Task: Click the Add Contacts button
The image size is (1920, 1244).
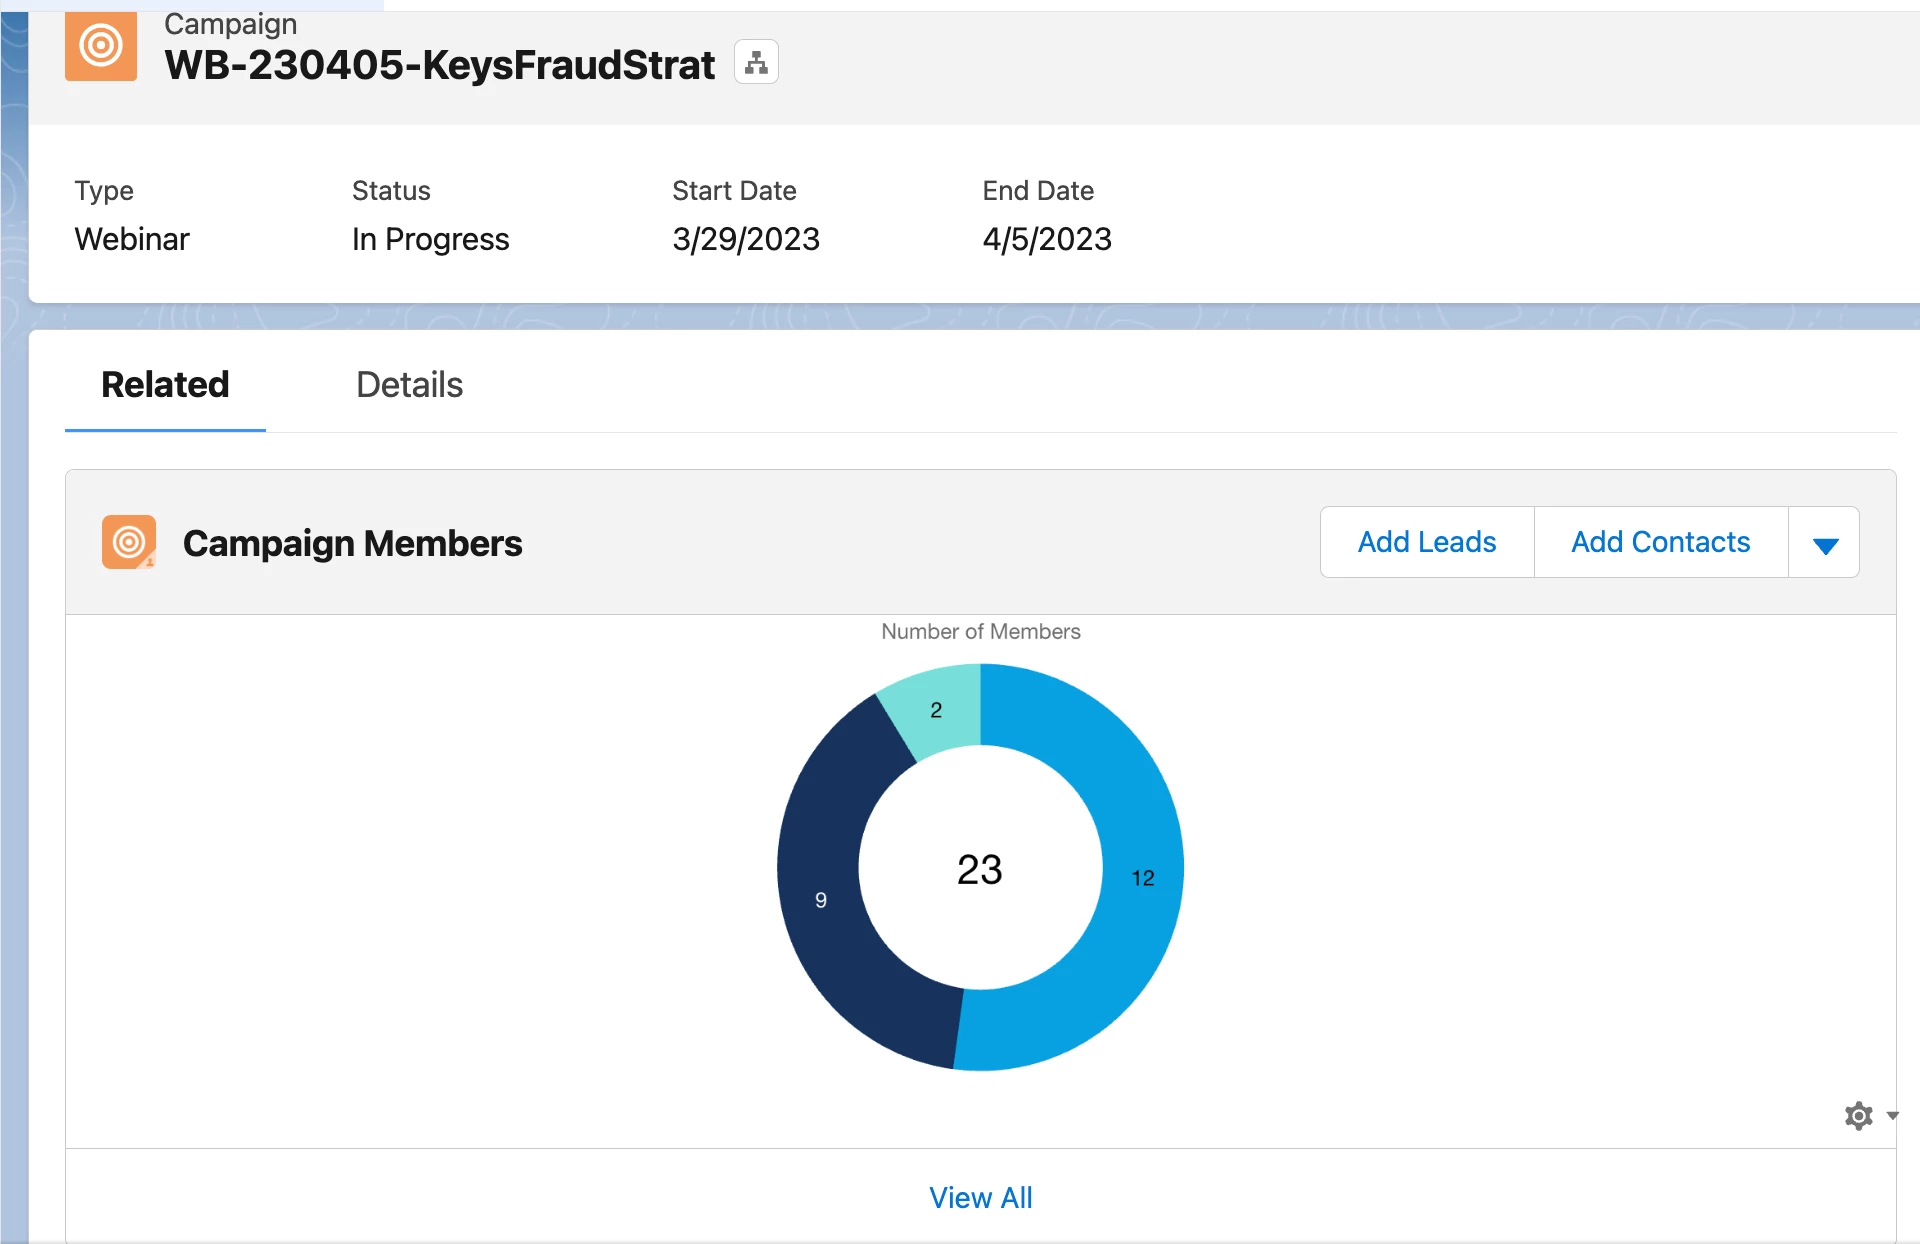Action: pyautogui.click(x=1660, y=542)
